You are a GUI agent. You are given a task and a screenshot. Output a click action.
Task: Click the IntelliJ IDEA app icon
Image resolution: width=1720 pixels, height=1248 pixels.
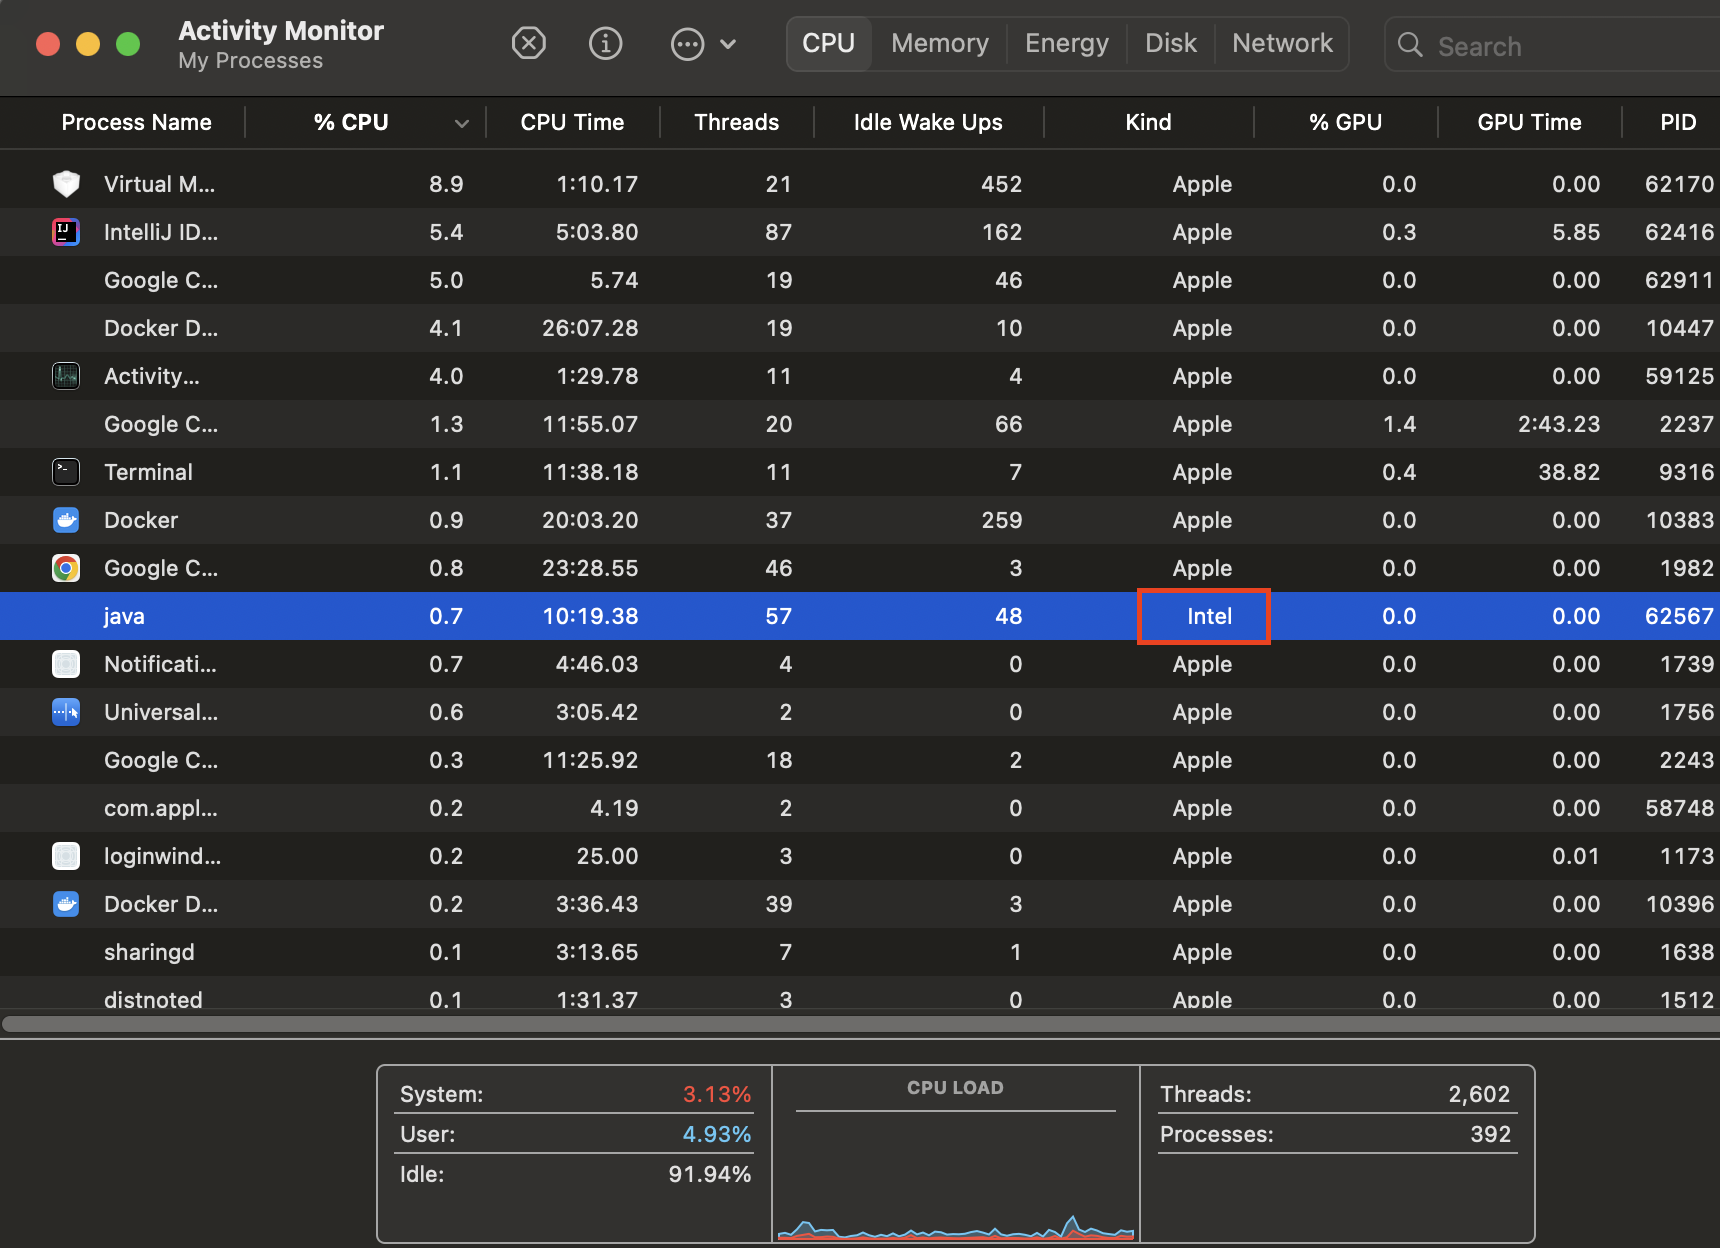point(66,232)
